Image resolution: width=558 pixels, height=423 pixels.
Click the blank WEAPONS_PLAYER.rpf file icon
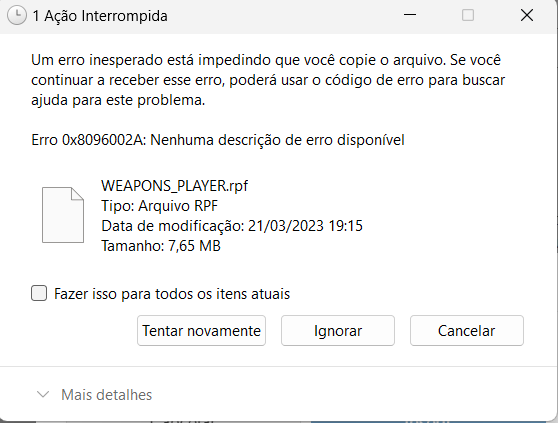pyautogui.click(x=63, y=215)
